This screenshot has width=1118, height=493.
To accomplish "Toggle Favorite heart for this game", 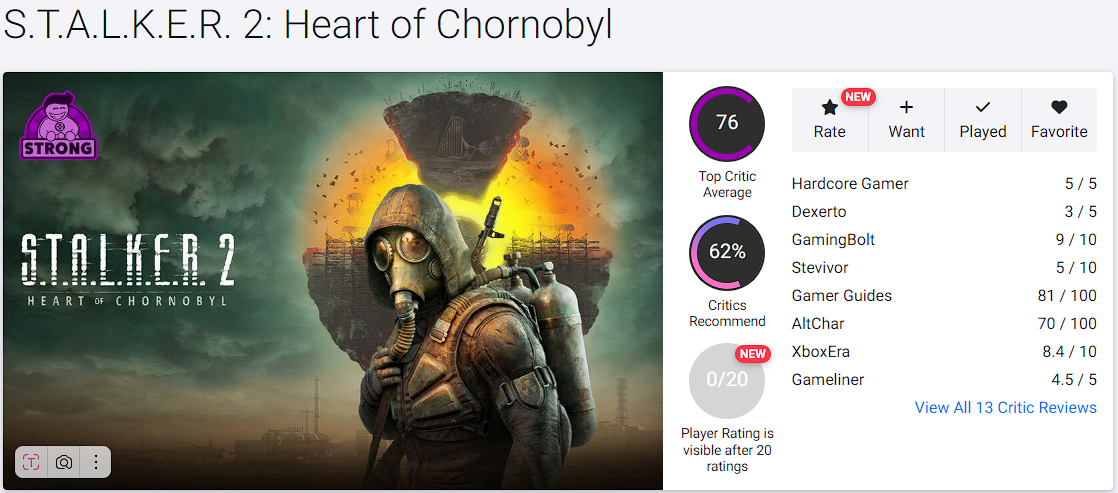I will (x=1059, y=120).
